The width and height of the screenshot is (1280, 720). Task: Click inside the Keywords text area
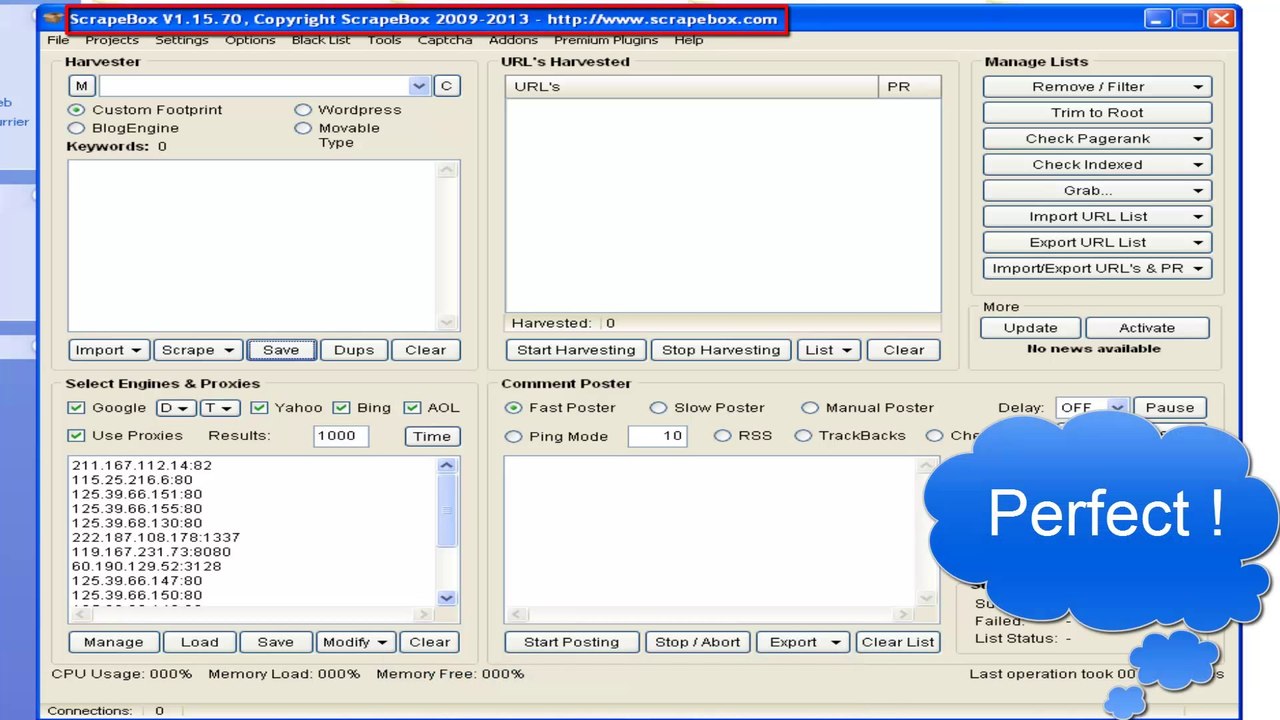pyautogui.click(x=253, y=245)
